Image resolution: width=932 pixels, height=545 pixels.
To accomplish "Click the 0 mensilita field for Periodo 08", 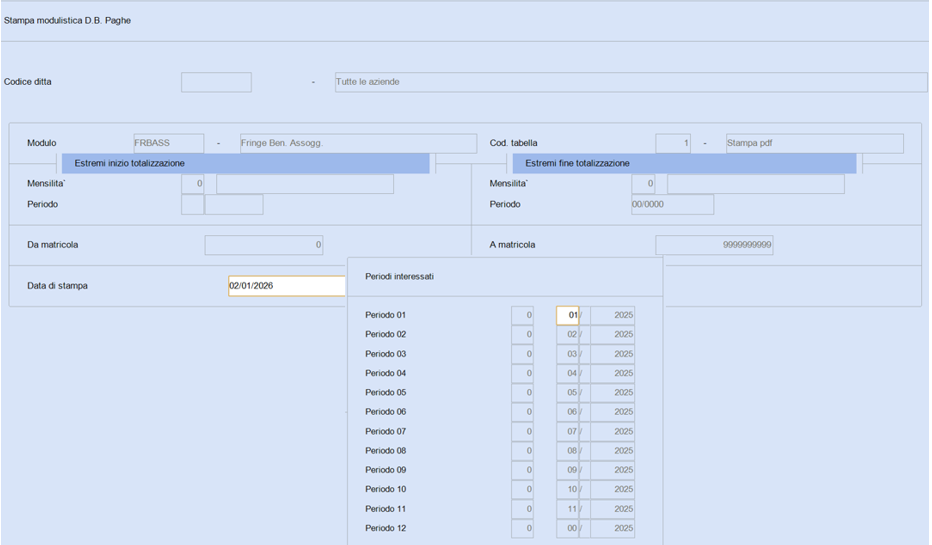I will tap(522, 451).
